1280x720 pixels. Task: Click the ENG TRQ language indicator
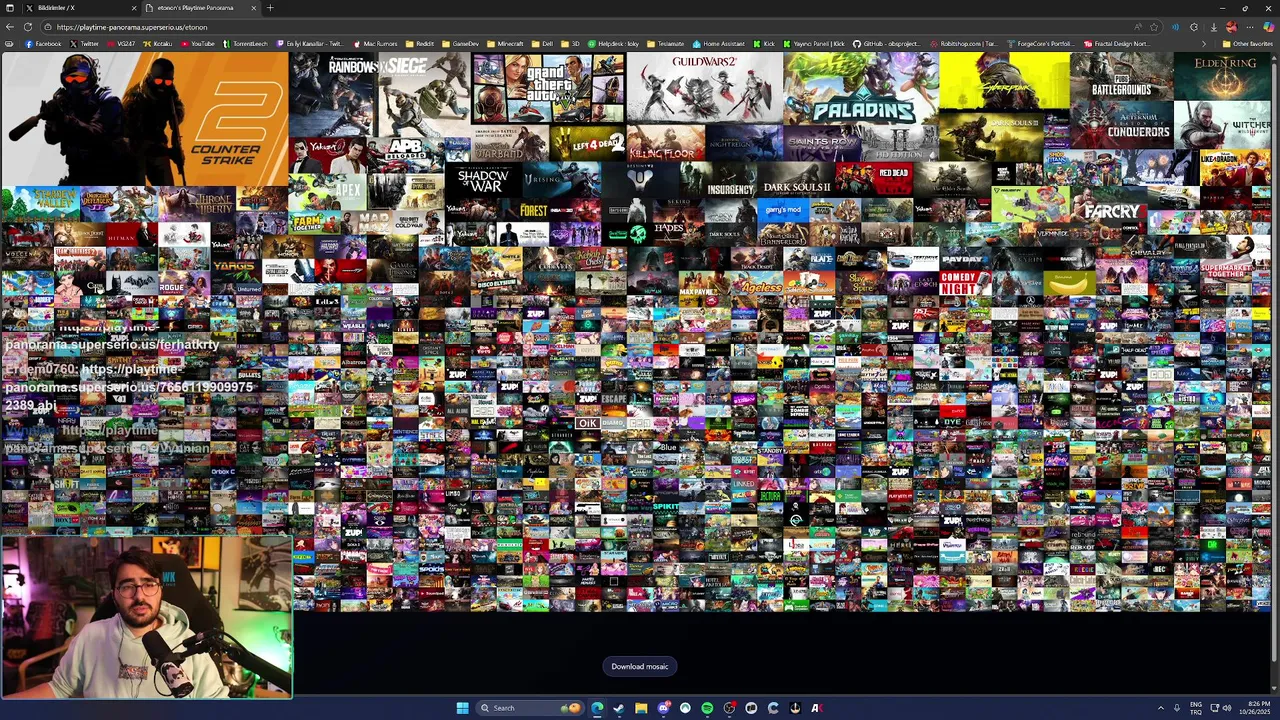pos(1196,708)
